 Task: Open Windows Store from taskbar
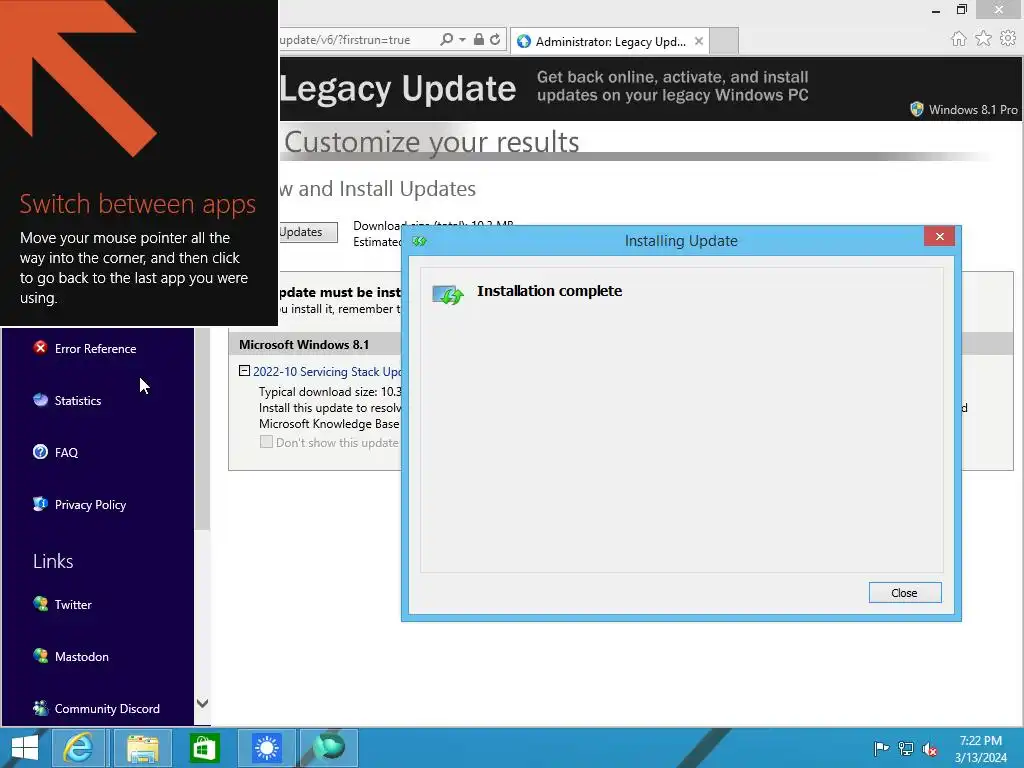click(204, 748)
